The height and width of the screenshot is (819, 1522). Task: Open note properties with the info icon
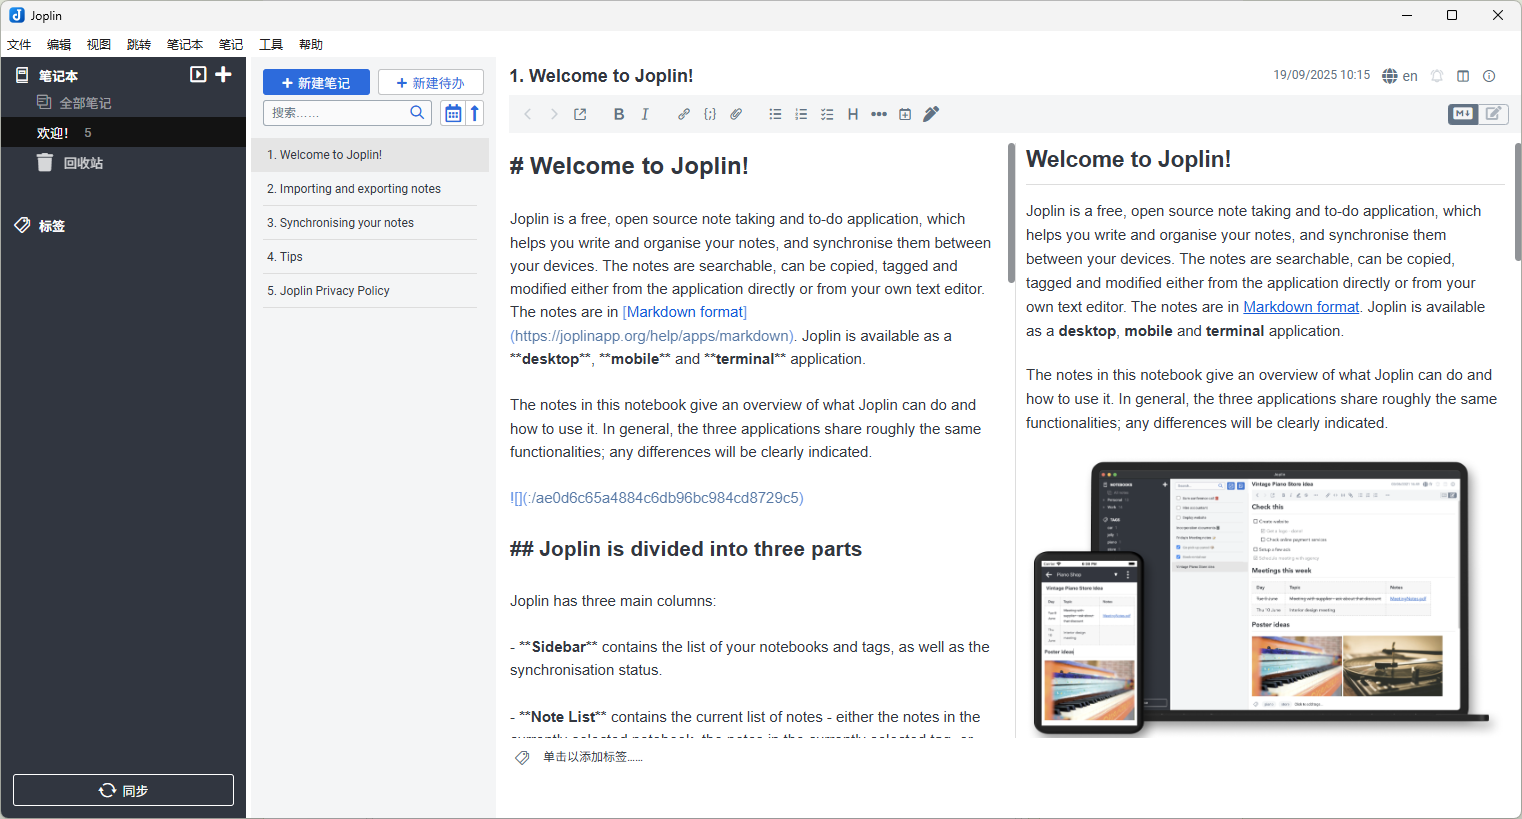click(x=1488, y=75)
